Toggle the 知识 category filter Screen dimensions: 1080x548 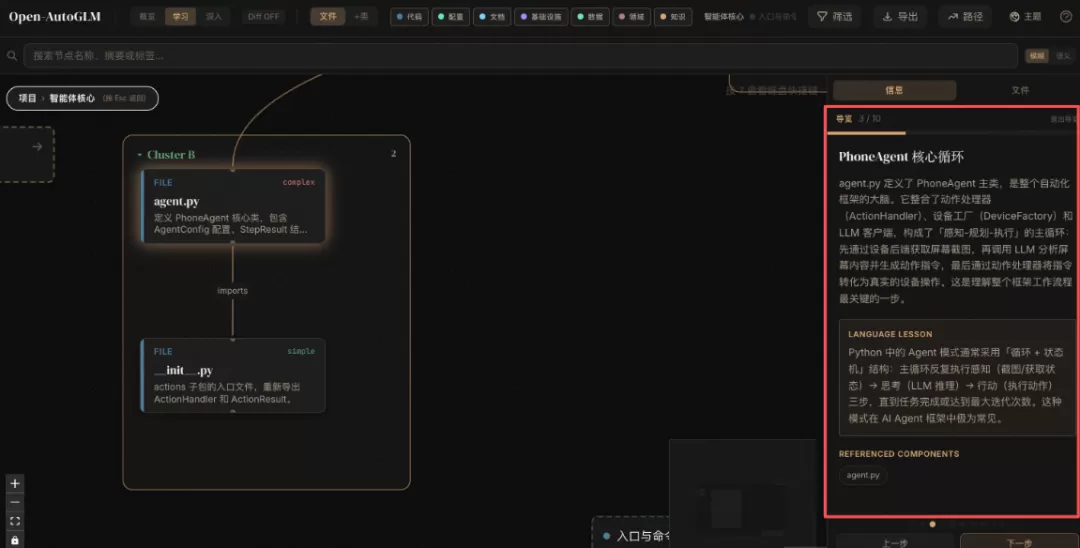tap(673, 17)
